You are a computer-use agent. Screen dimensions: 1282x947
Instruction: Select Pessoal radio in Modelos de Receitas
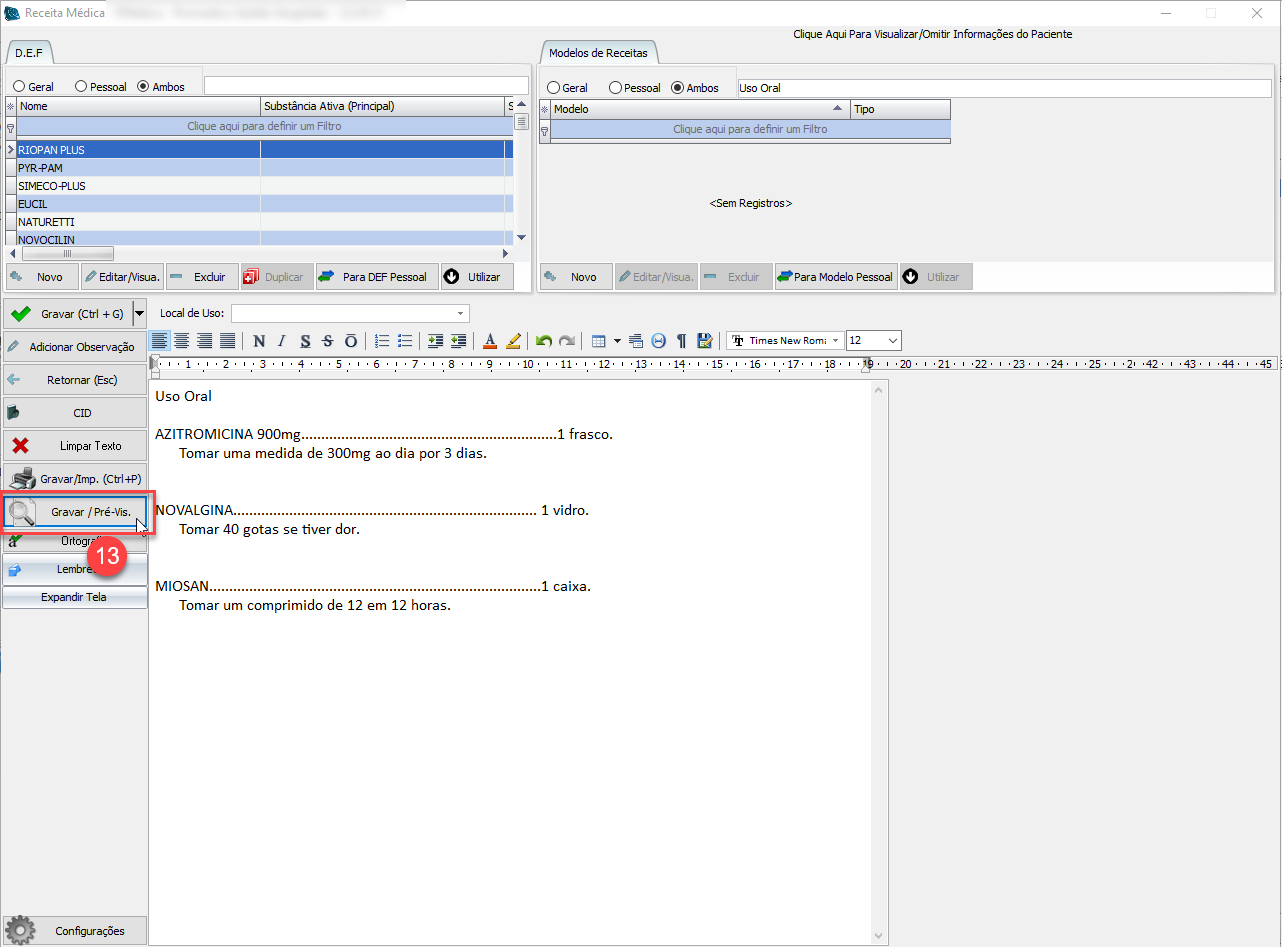click(x=615, y=88)
